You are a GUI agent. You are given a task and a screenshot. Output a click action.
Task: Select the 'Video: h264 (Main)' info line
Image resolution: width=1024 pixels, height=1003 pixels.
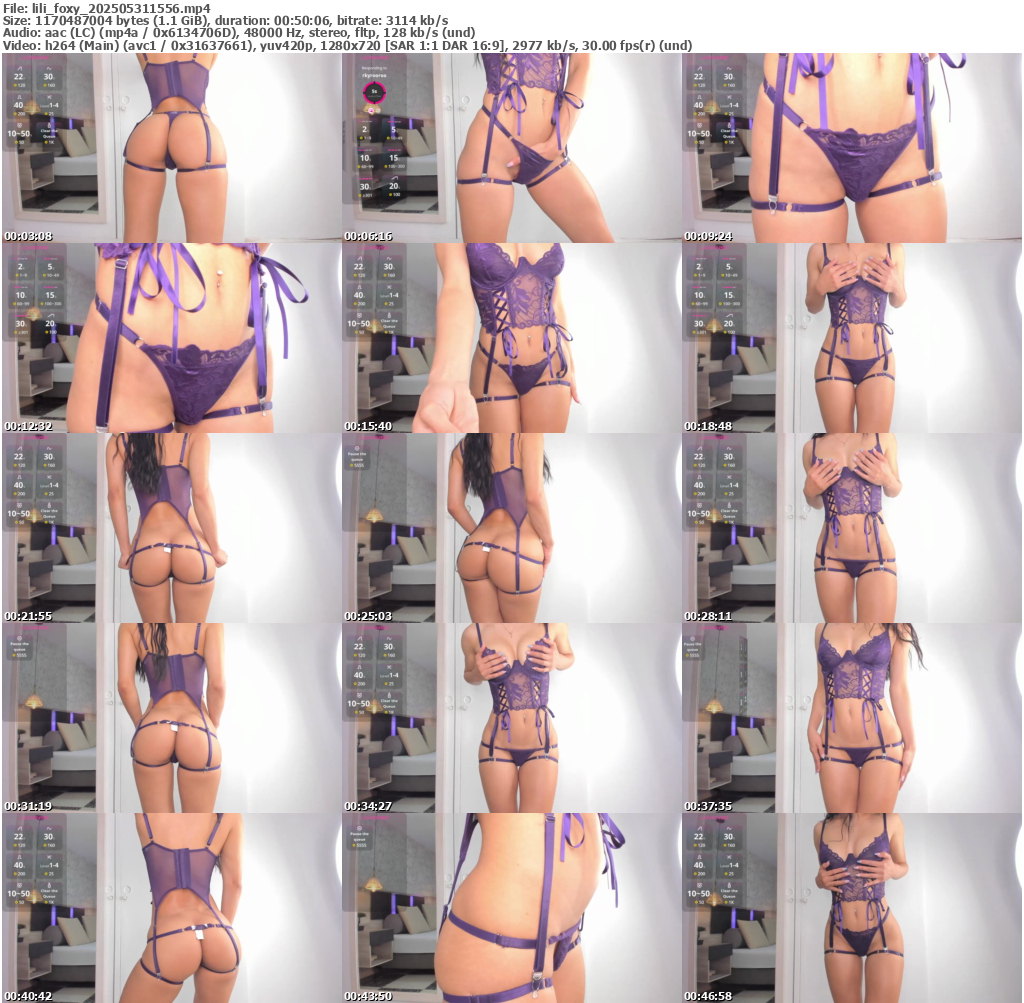tap(347, 46)
